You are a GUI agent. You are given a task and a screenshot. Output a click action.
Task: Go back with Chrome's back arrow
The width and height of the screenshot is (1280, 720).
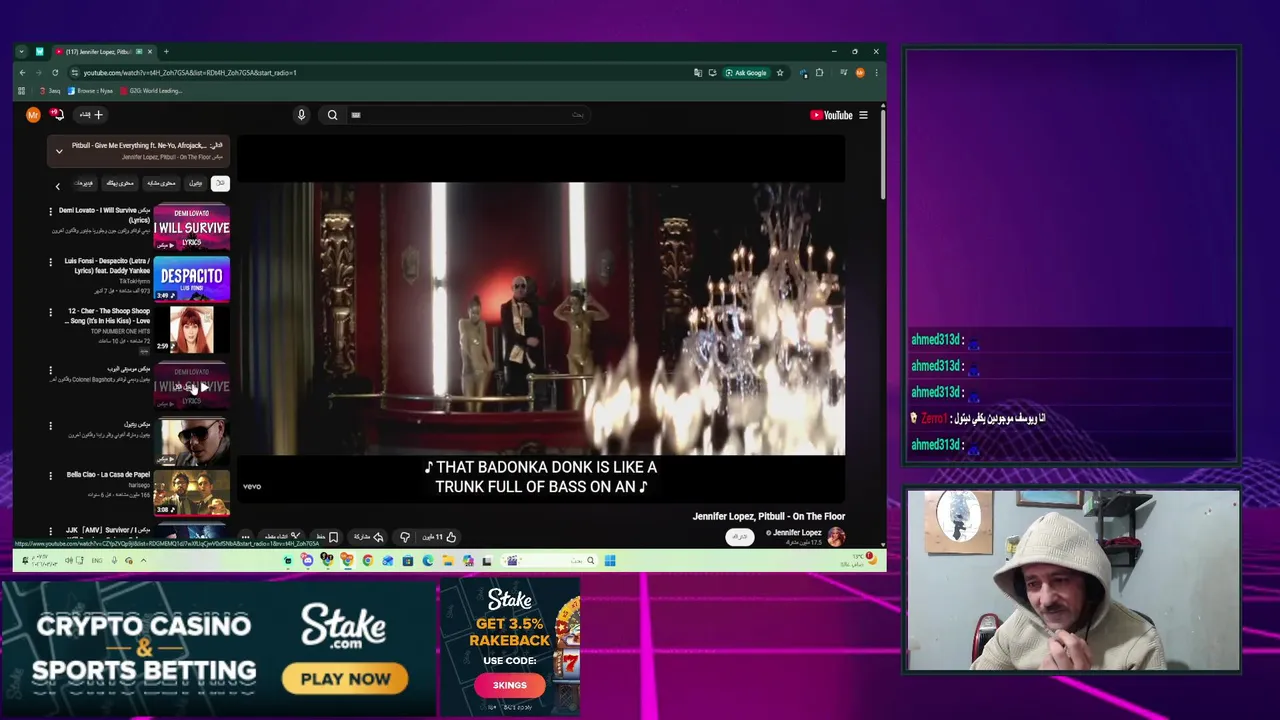[x=22, y=73]
